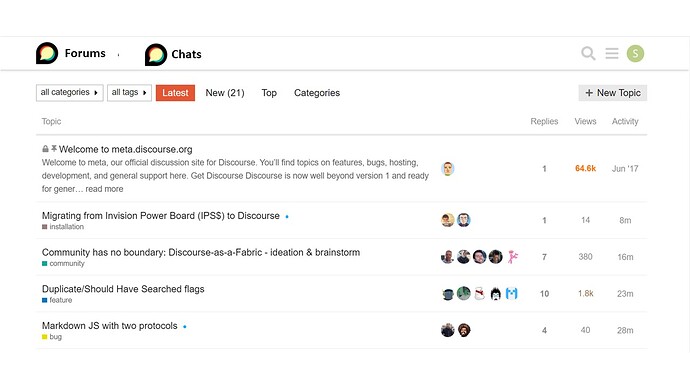
Task: Go to Forums in the header
Action: pos(85,53)
